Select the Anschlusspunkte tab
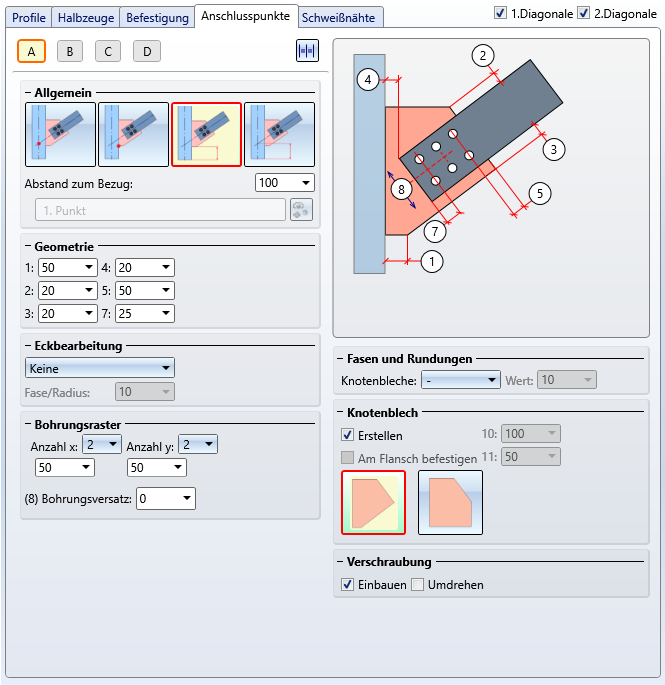665x685 pixels. point(246,16)
